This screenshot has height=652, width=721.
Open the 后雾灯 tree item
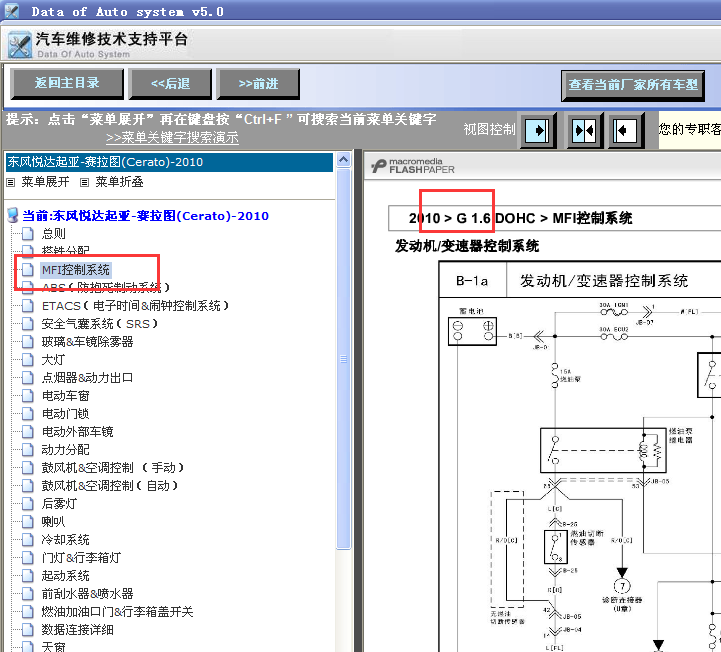[x=59, y=503]
